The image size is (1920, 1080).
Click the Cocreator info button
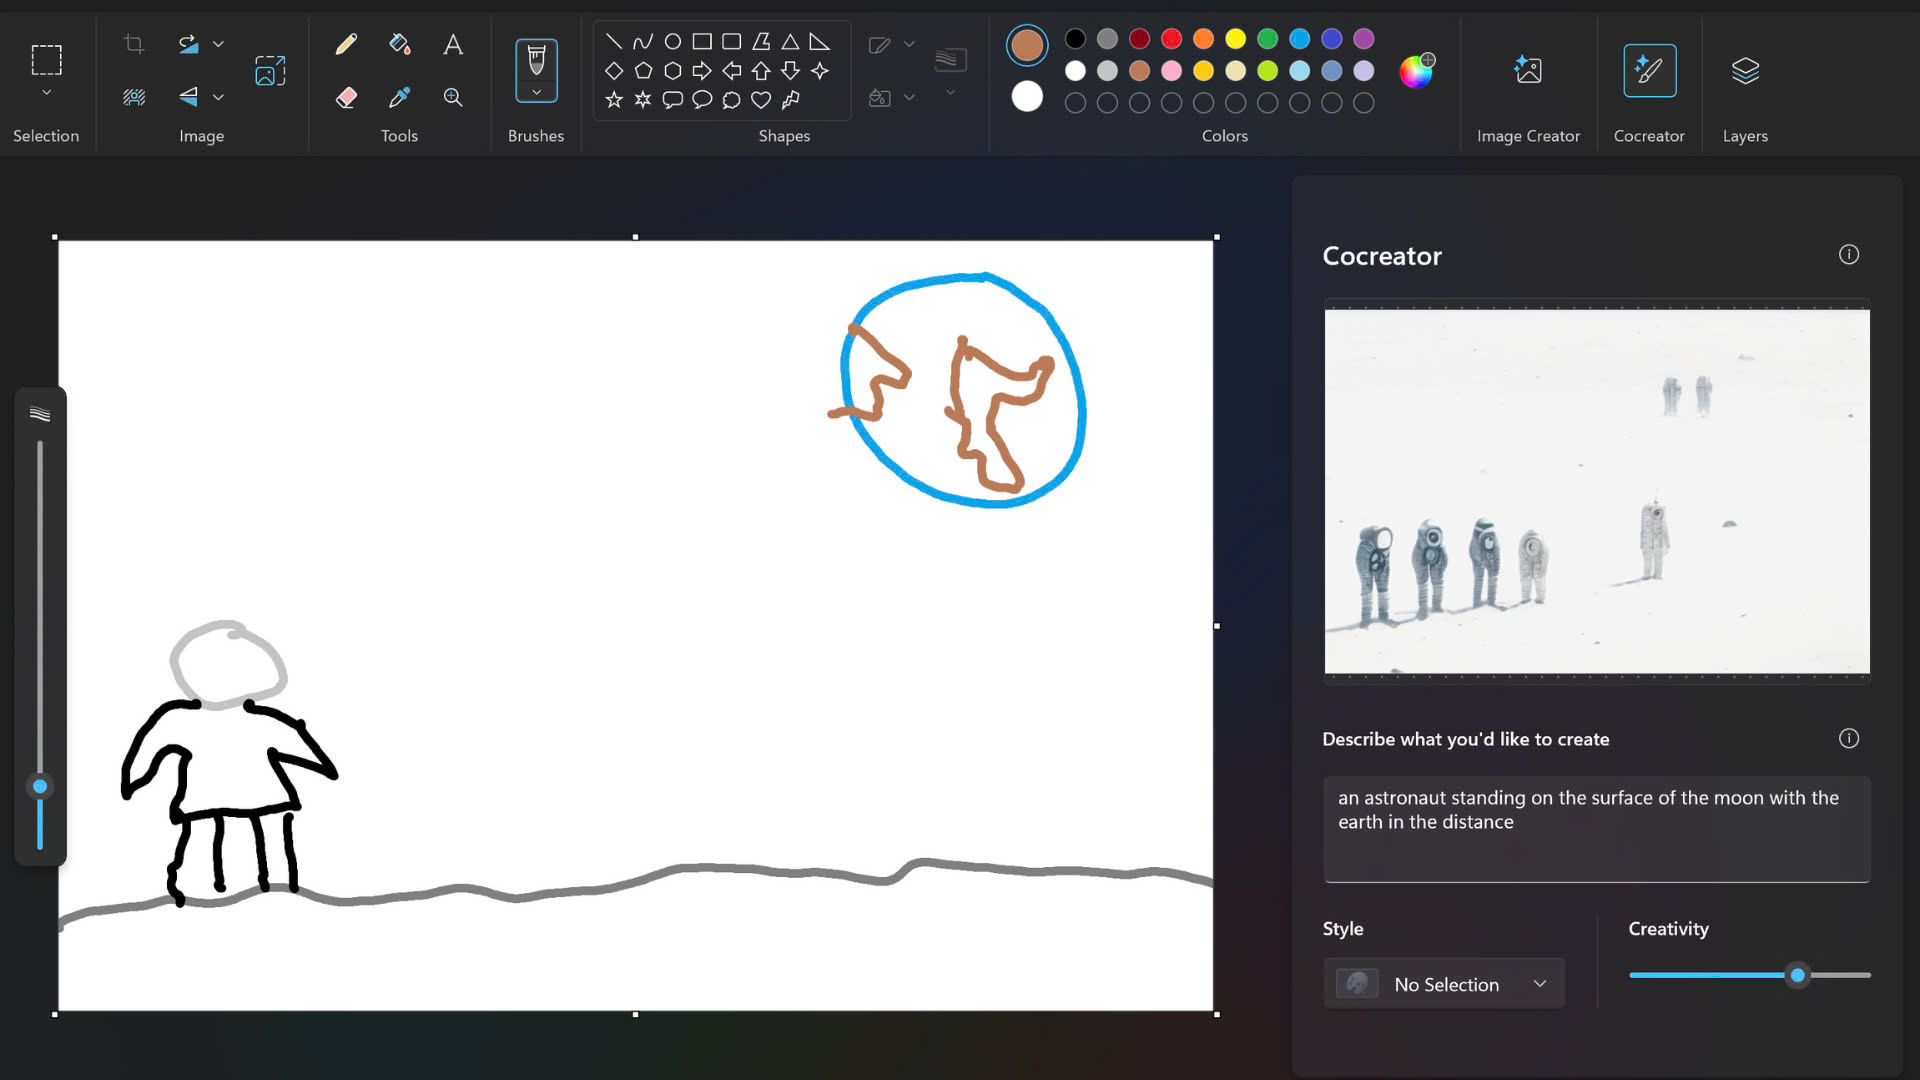pos(1848,255)
